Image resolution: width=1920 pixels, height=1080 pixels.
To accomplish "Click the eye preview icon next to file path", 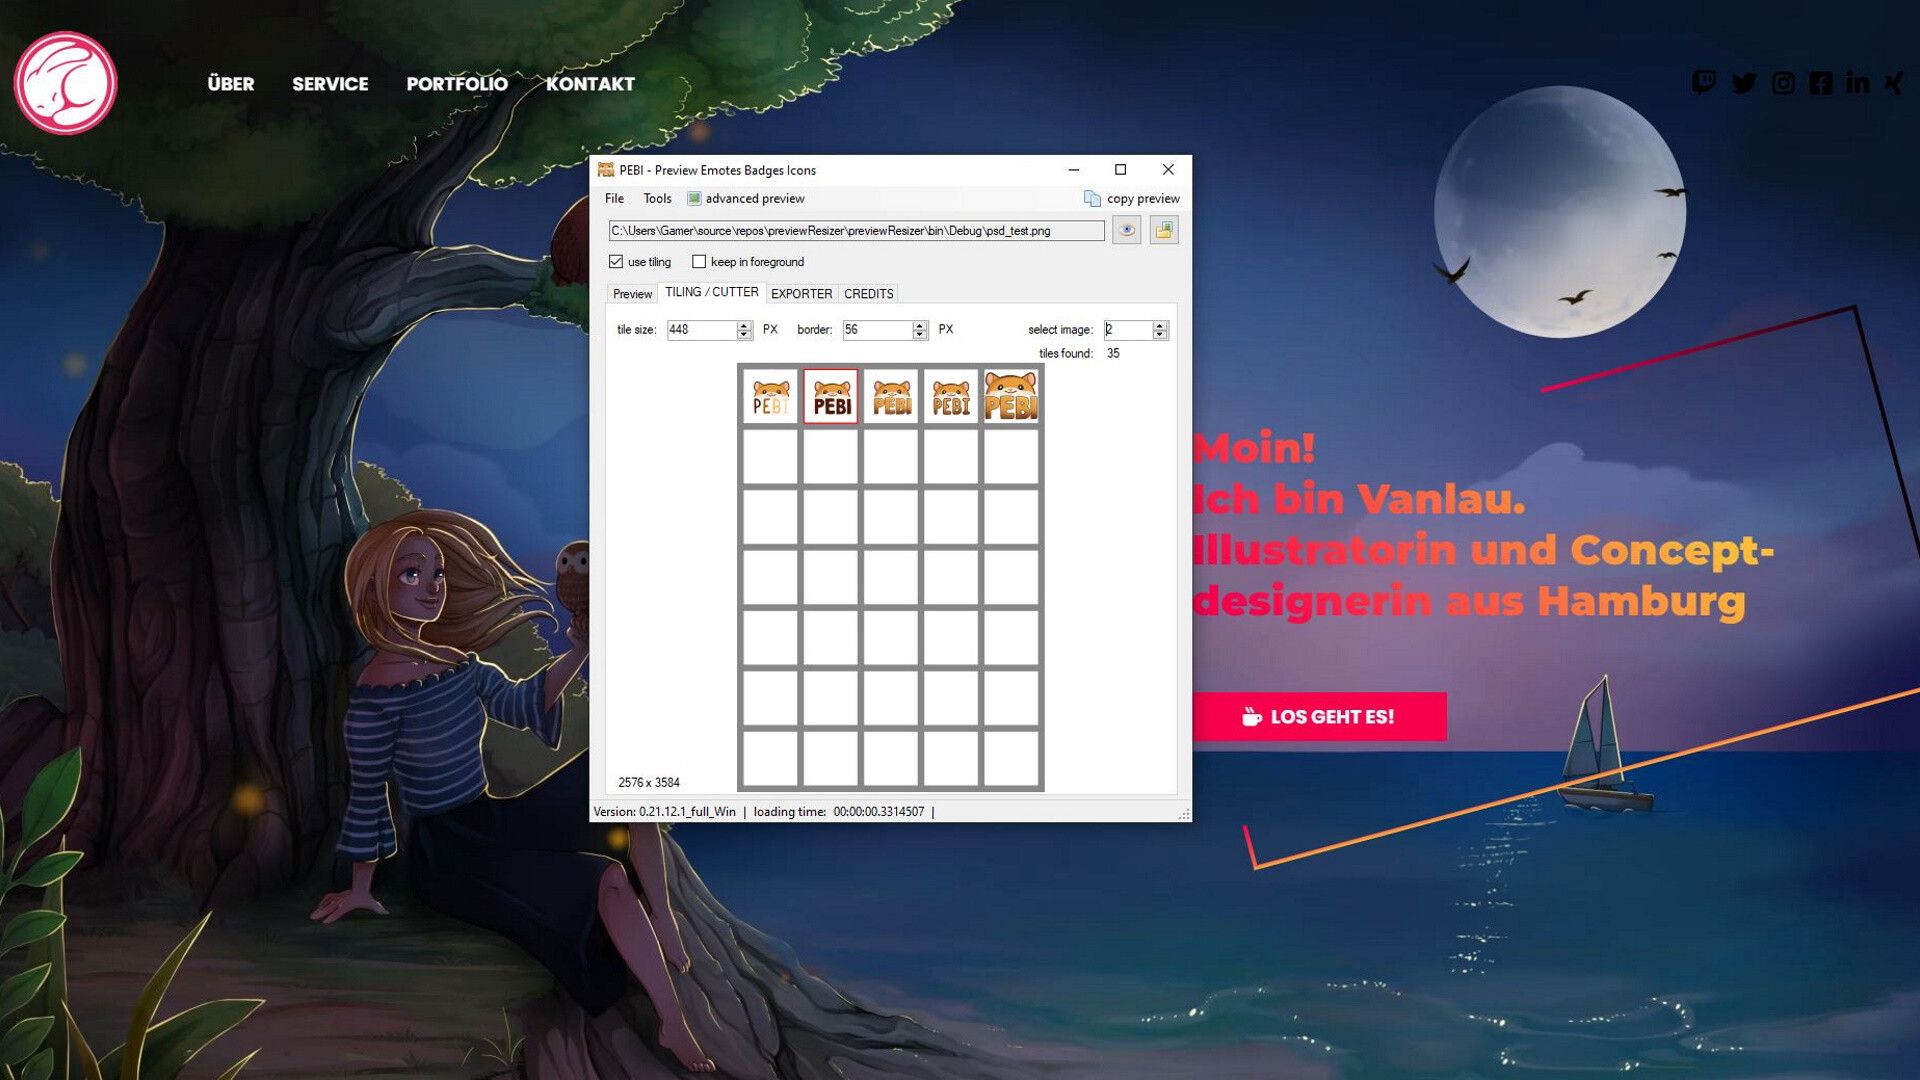I will coord(1128,230).
